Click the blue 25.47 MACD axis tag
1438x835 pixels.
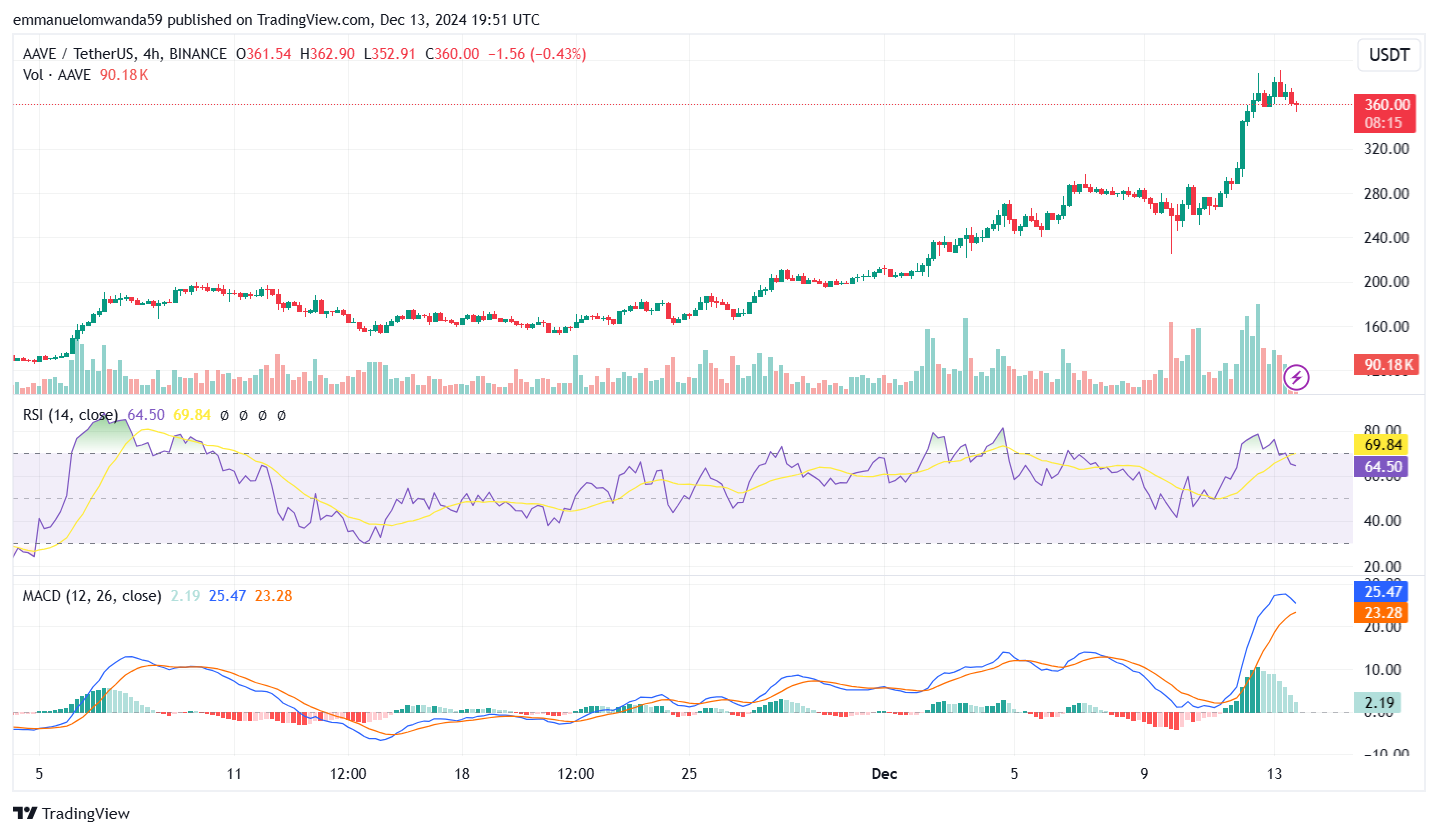click(1380, 591)
